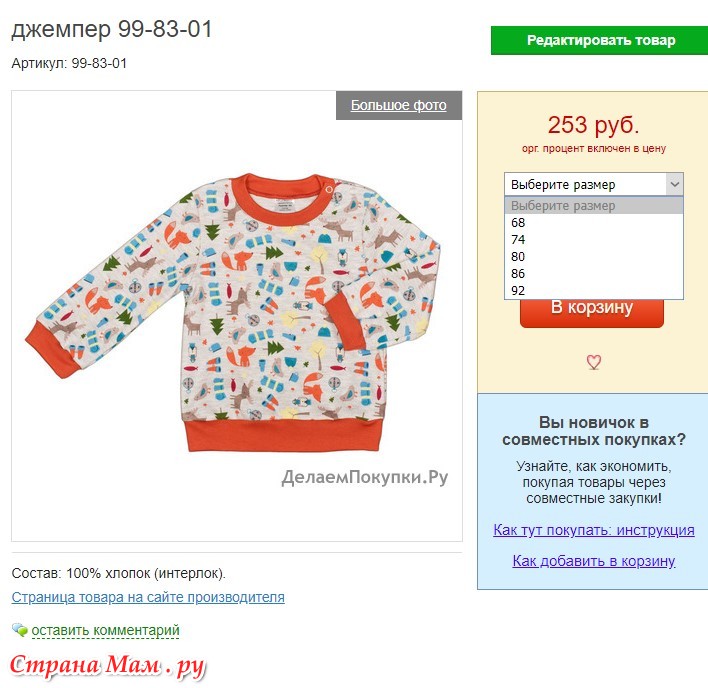The width and height of the screenshot is (708, 688).
Task: Click the 'ДелаемПокупки.Ру' watermark
Action: 365,477
